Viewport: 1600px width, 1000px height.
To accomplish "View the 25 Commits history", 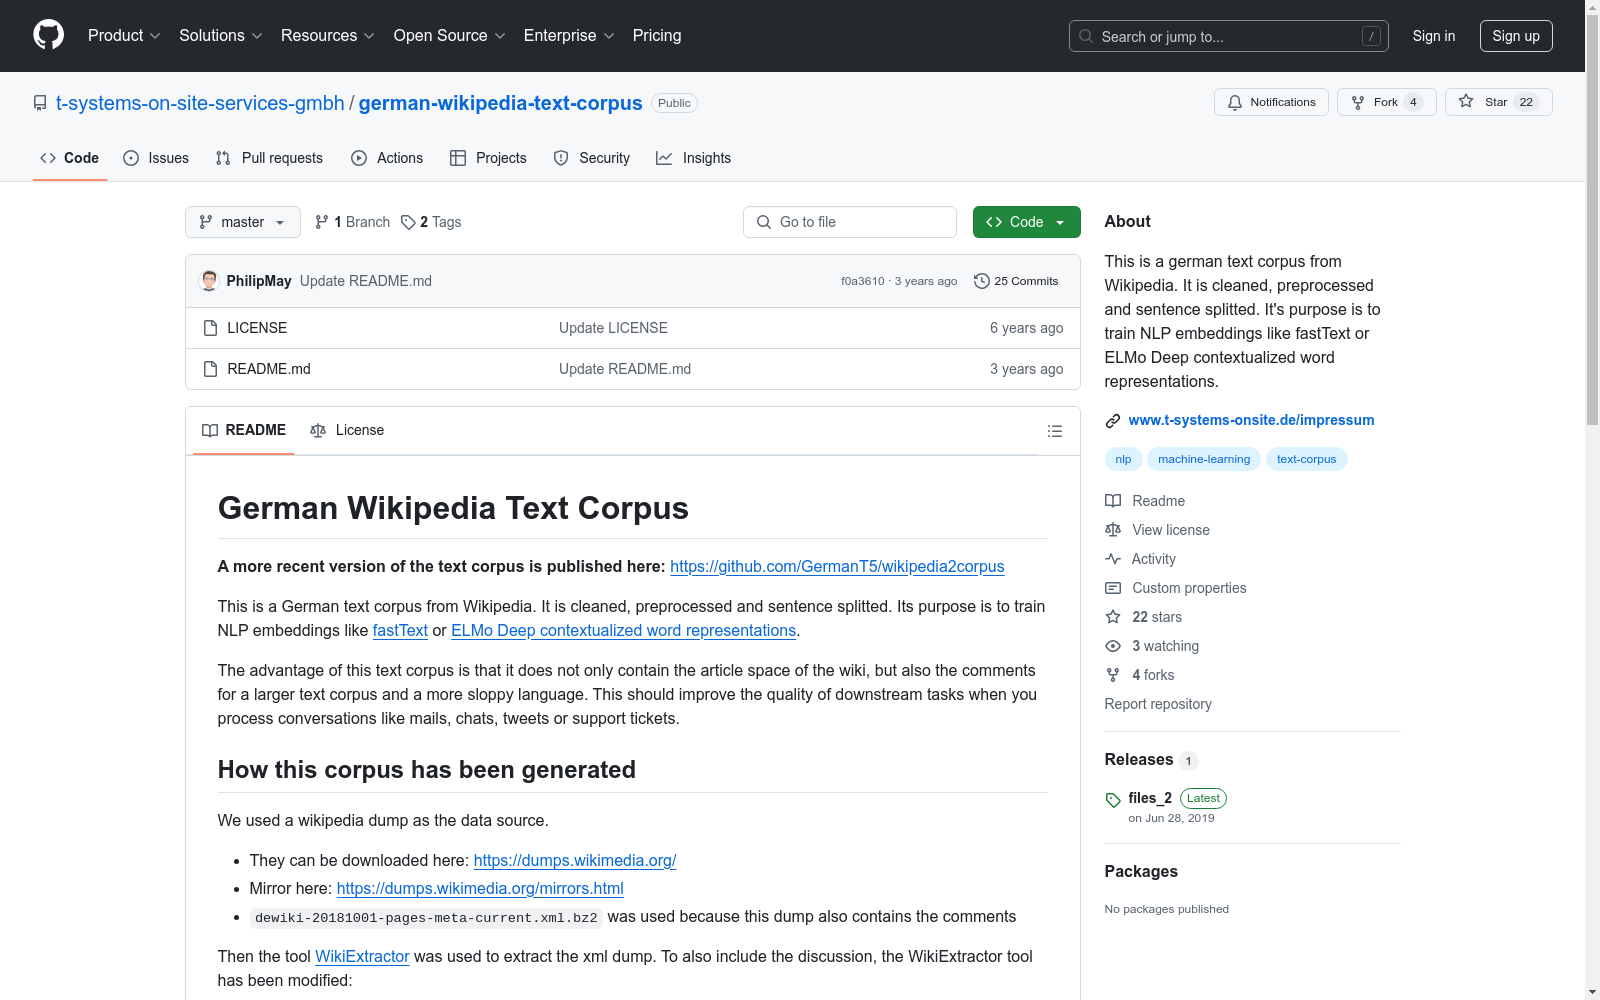I will 1016,281.
